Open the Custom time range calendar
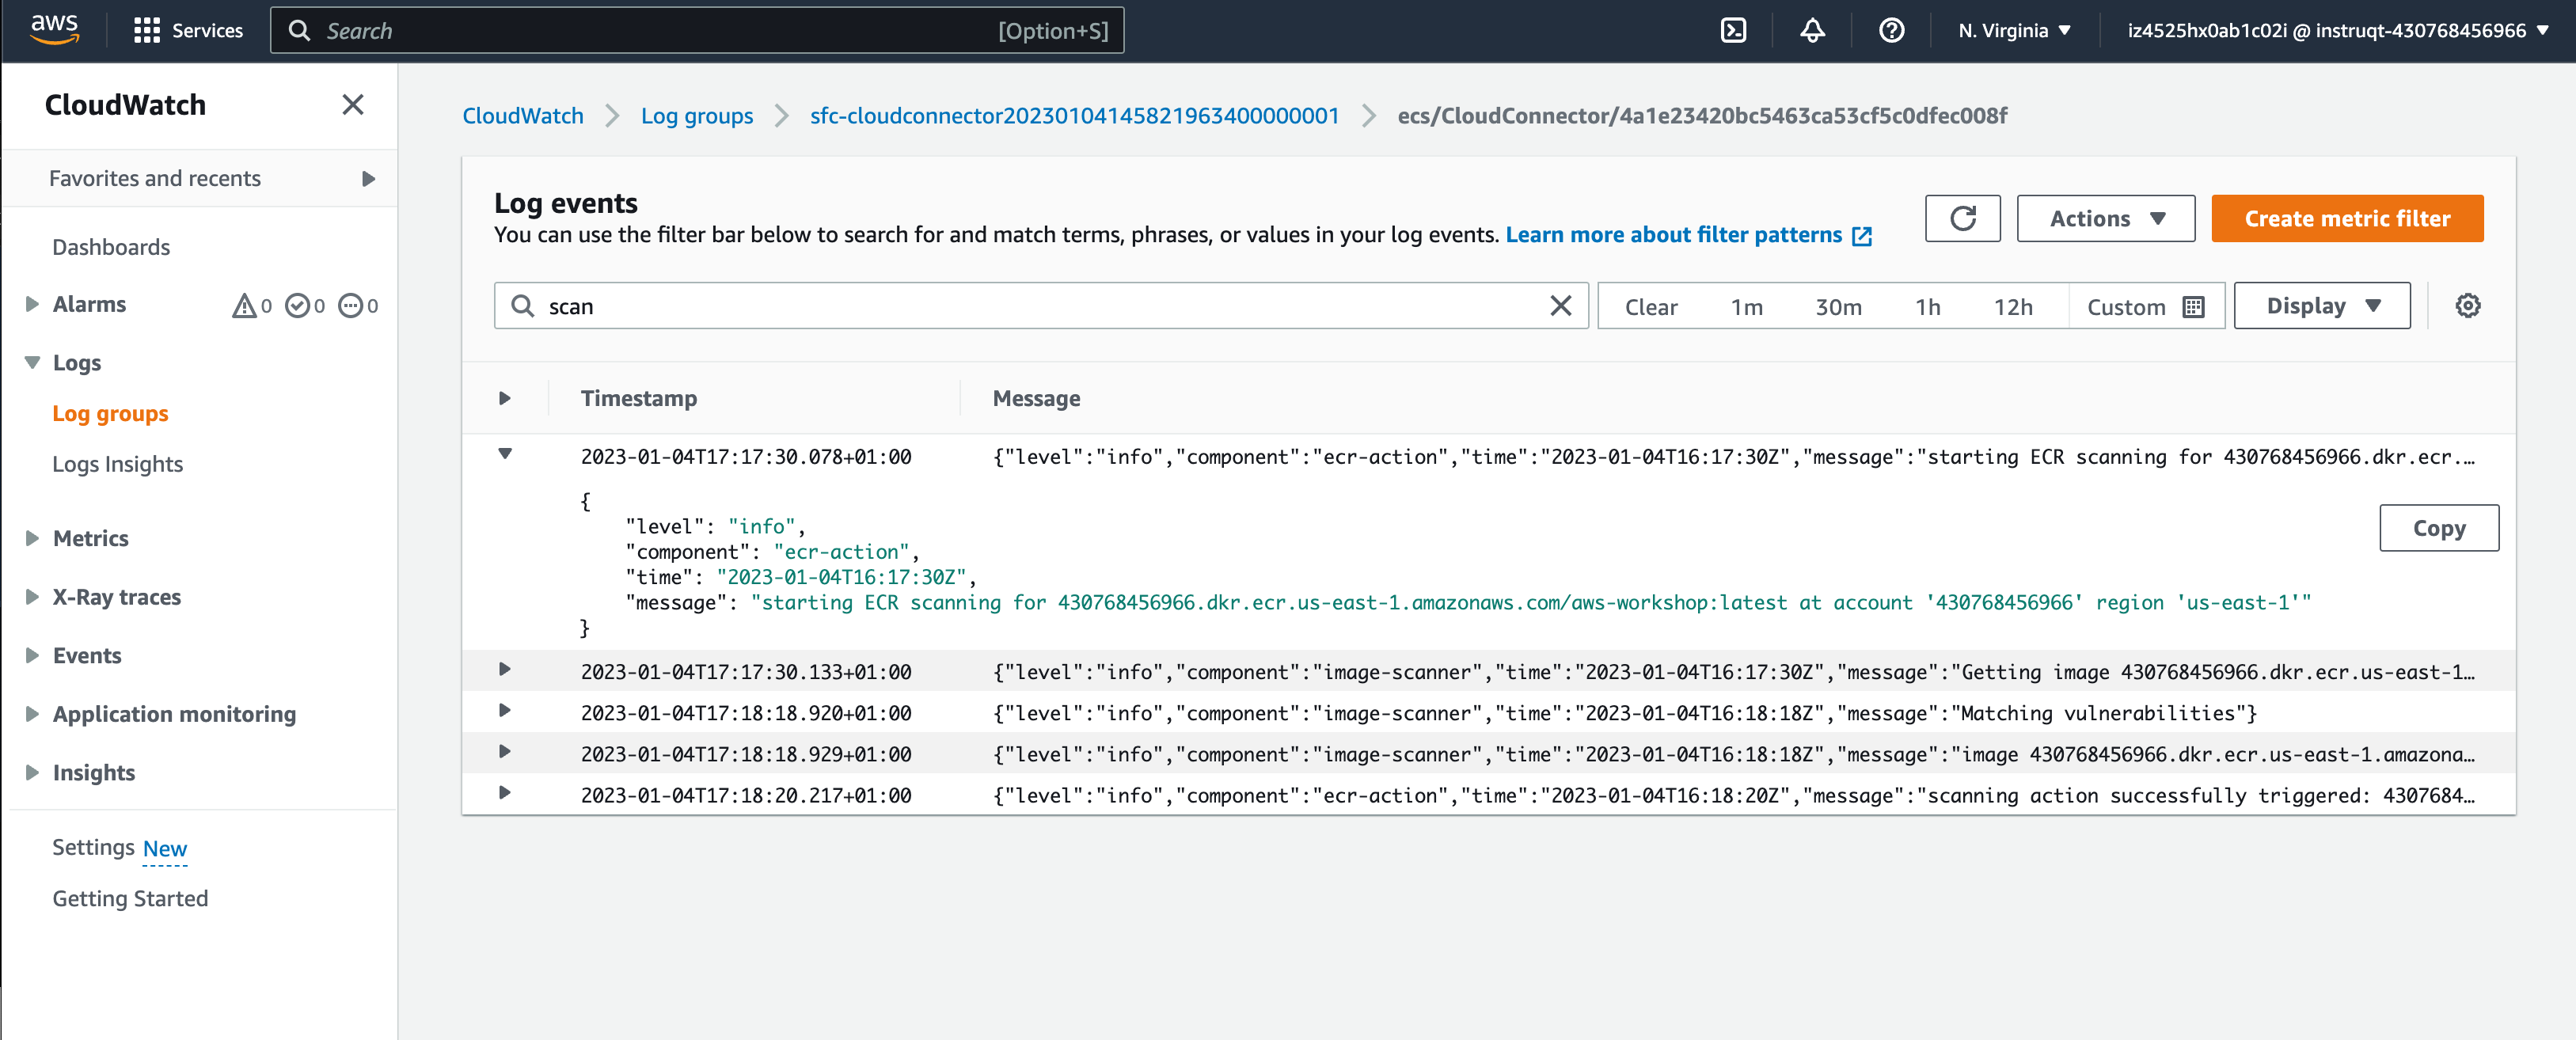 coord(2145,306)
